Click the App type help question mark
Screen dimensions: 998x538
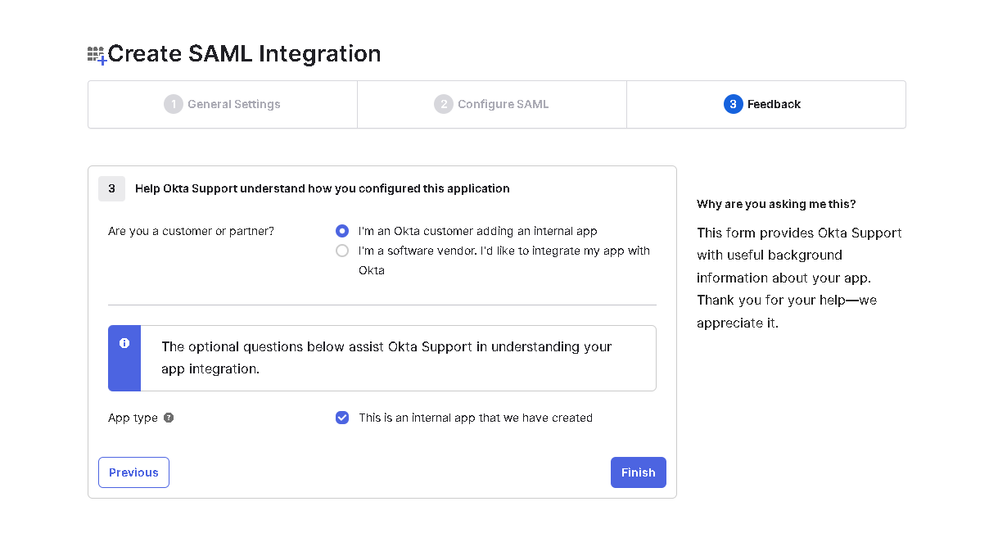(x=169, y=418)
